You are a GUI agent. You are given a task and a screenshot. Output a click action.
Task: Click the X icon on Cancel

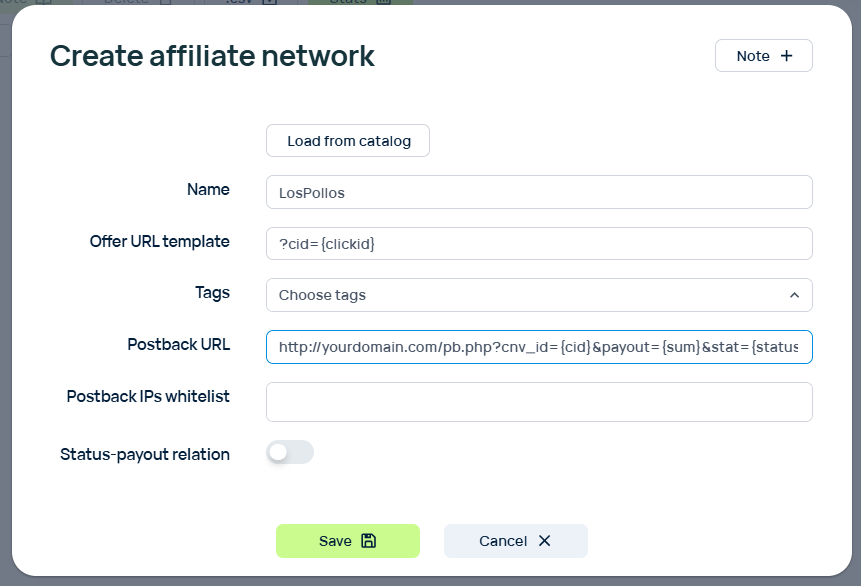click(x=544, y=541)
